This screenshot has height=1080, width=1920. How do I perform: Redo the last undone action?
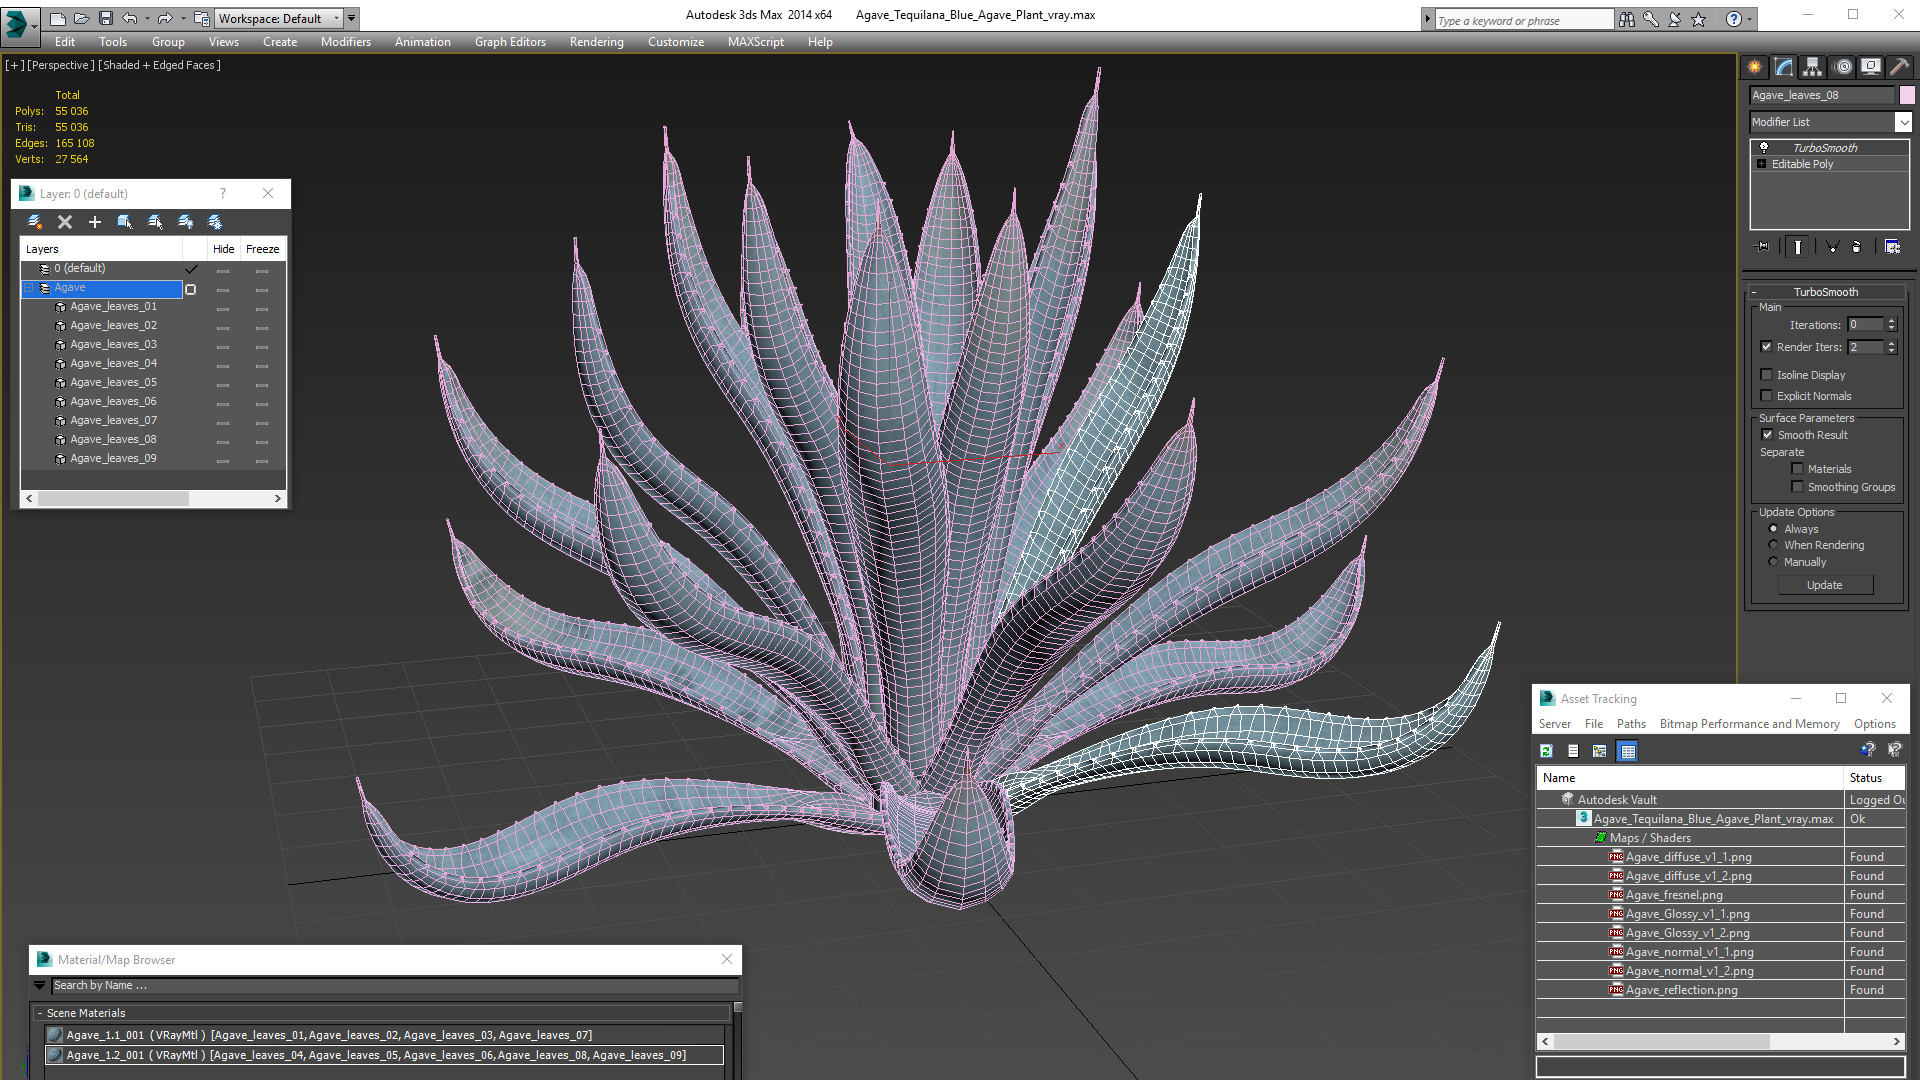tap(165, 18)
